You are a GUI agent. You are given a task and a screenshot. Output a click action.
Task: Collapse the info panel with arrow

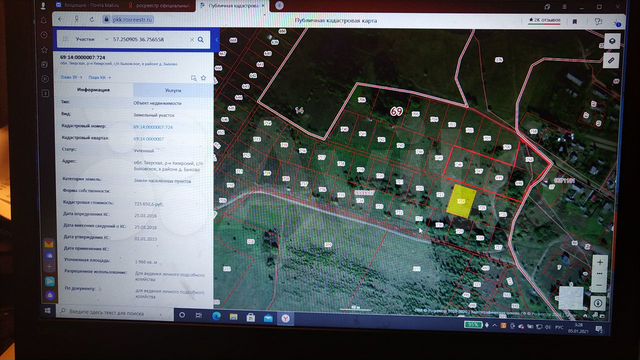coord(216,40)
